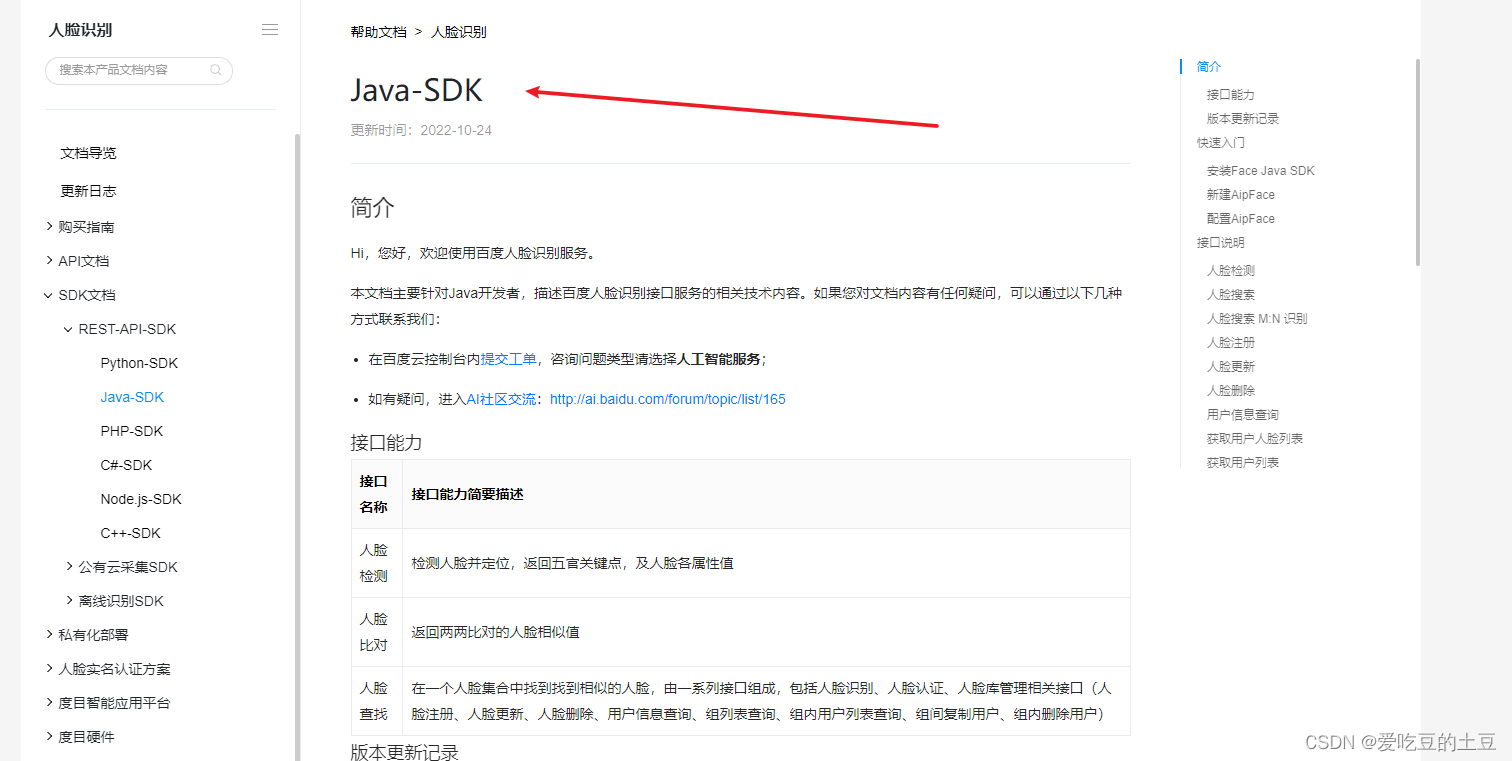Expand the 购买指南 chevron

50,227
